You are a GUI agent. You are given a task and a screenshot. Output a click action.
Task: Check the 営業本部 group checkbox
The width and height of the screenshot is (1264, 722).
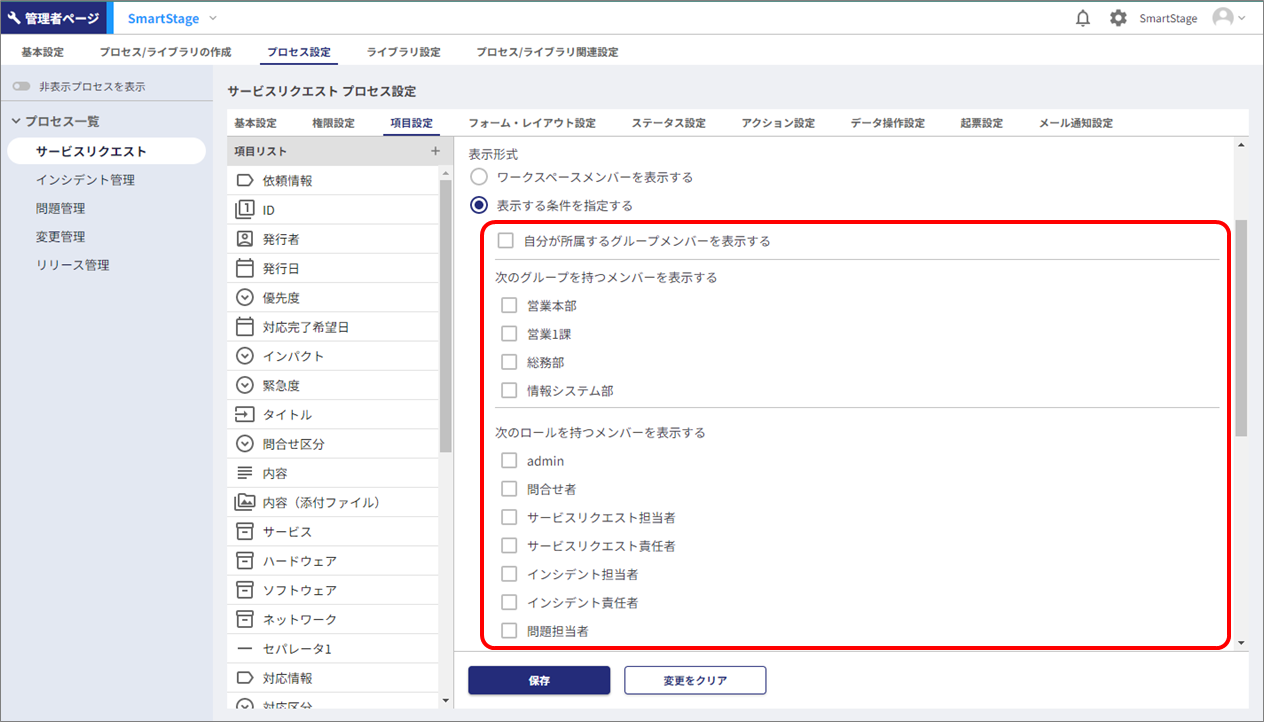click(x=509, y=306)
